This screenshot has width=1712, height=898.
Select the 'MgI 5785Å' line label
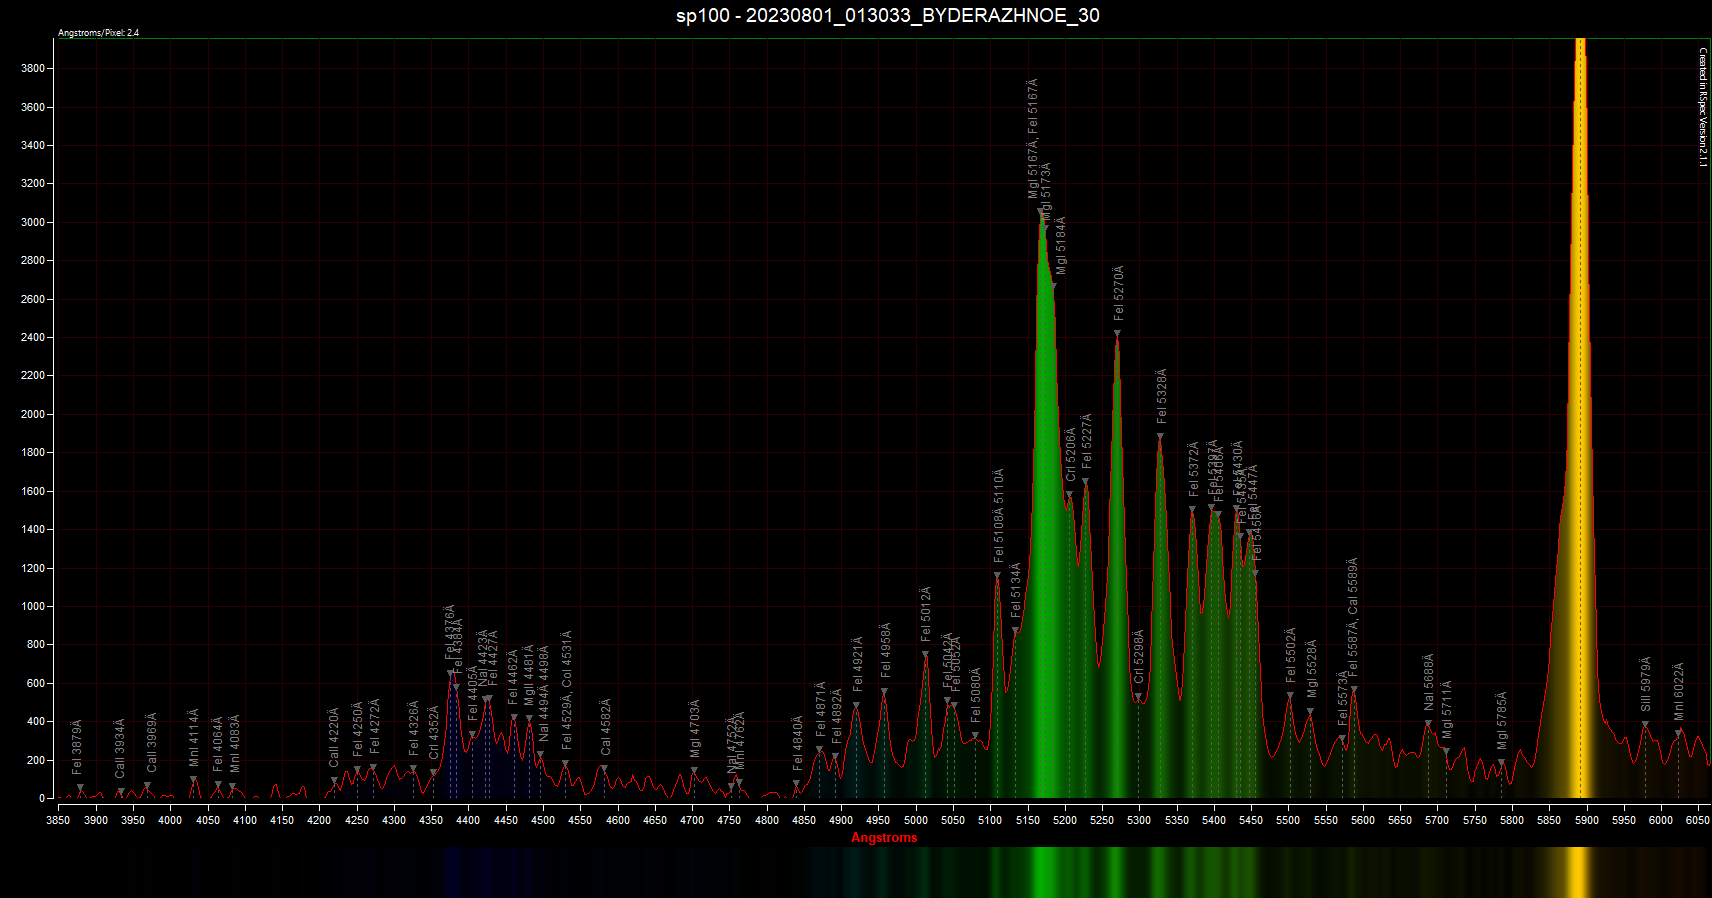pyautogui.click(x=1502, y=721)
